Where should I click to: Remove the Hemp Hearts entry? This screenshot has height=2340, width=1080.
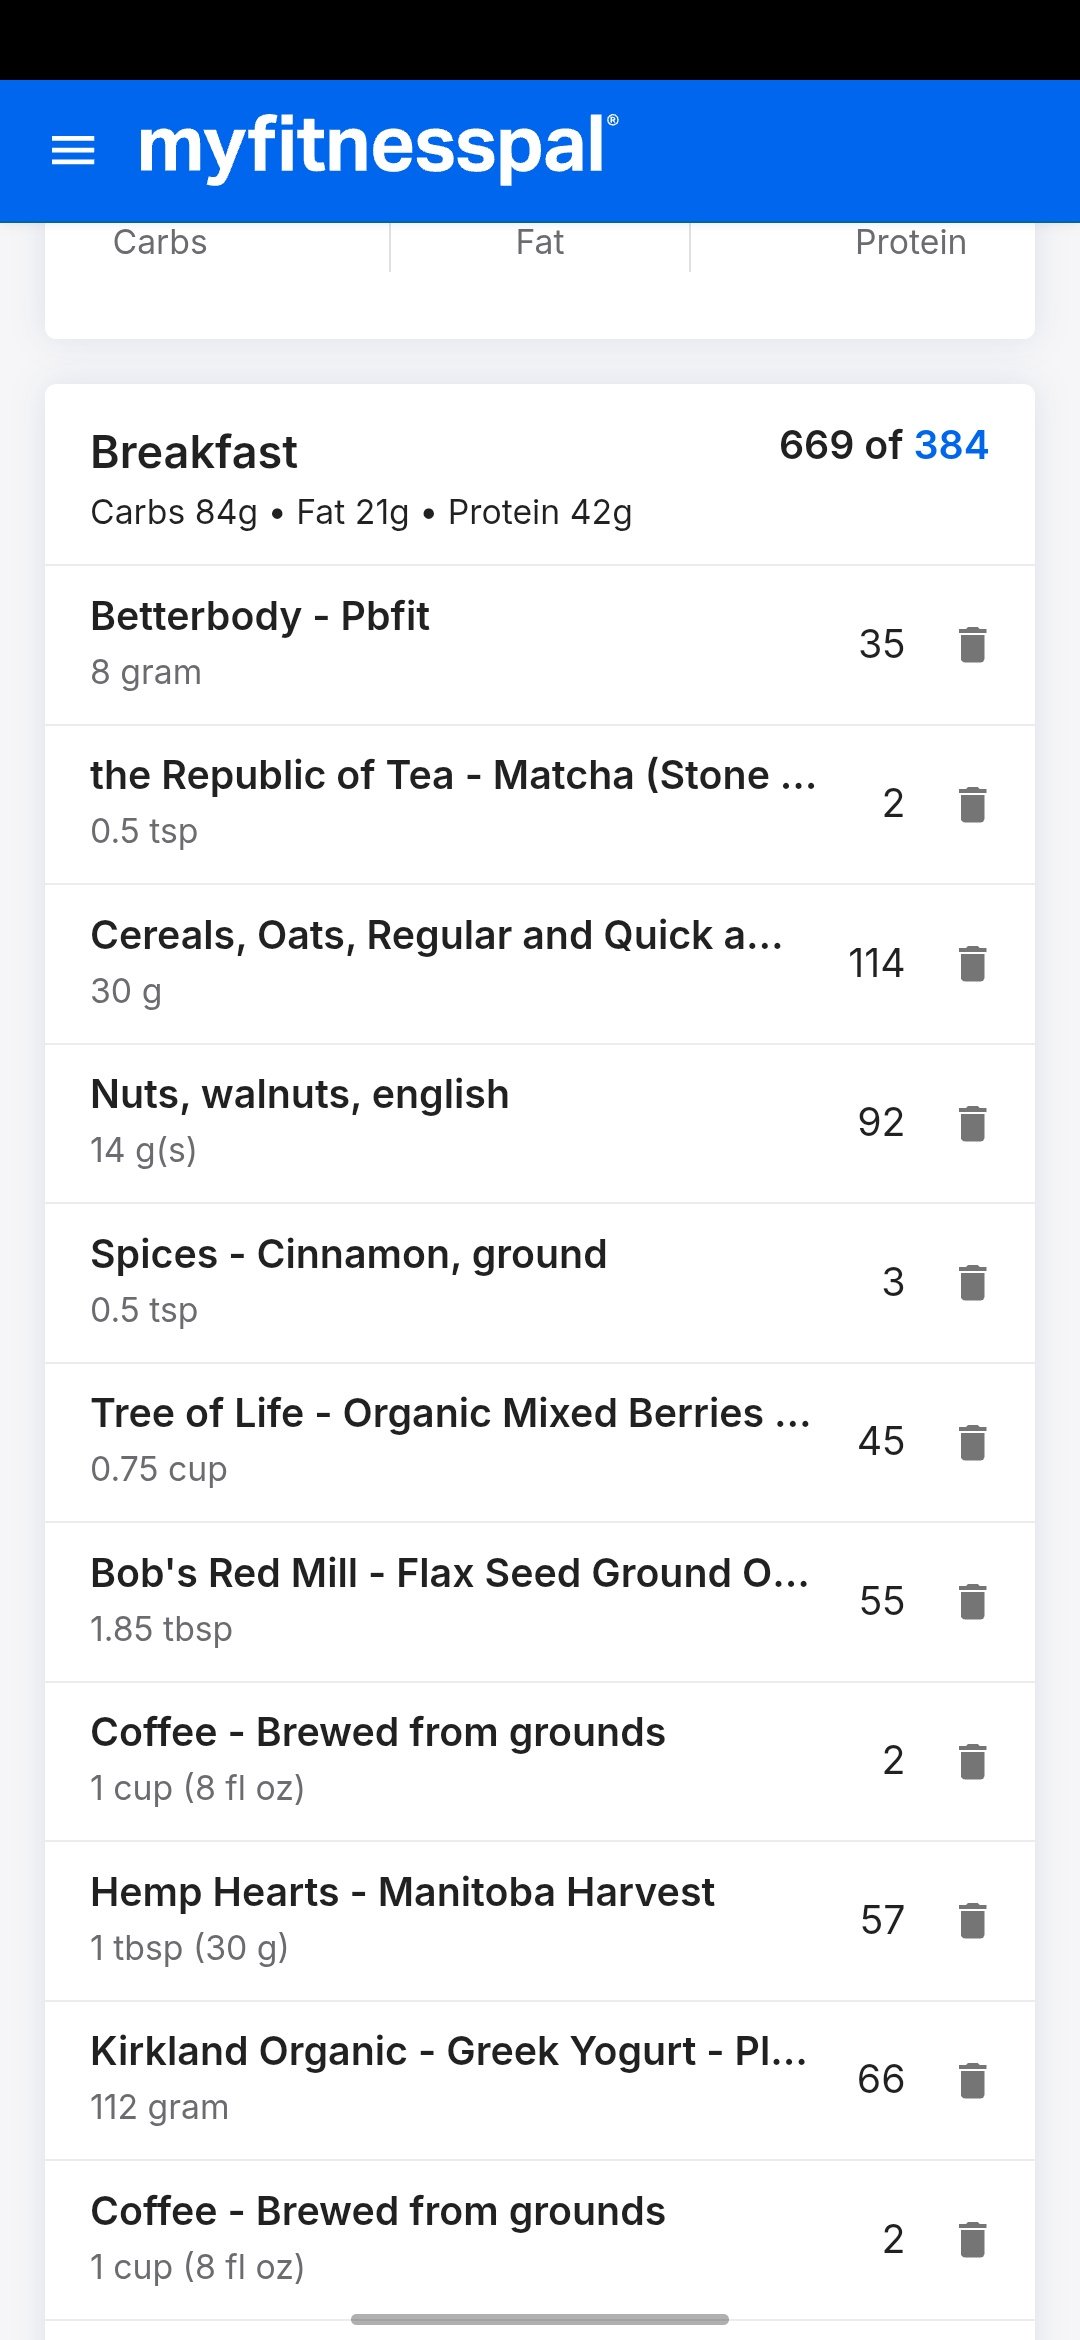(972, 1921)
